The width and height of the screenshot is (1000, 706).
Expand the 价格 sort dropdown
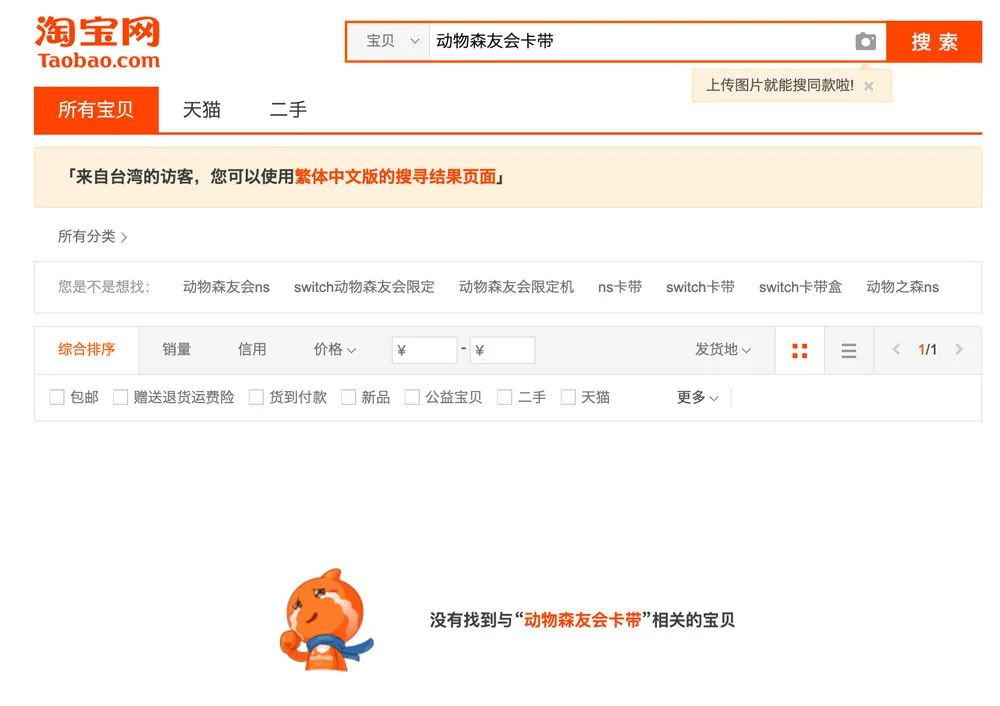pos(334,349)
